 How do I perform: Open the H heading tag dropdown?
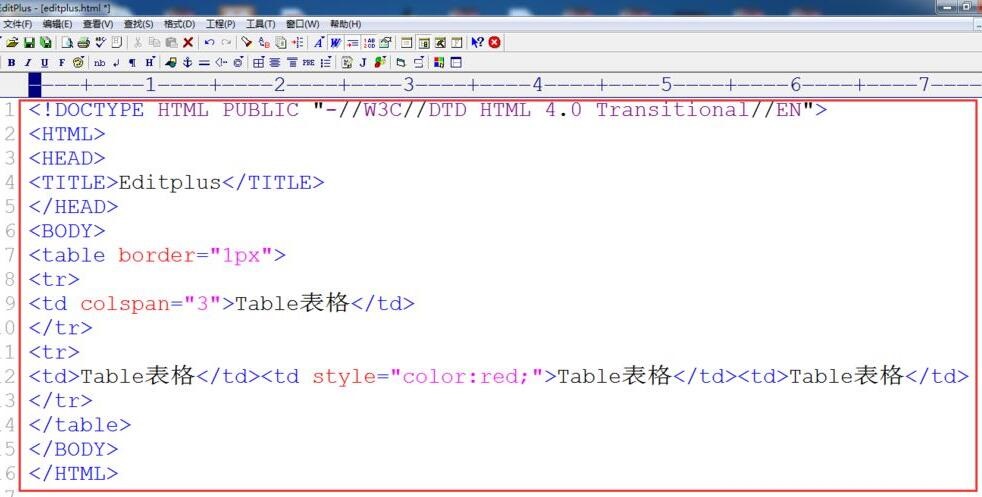pos(150,63)
